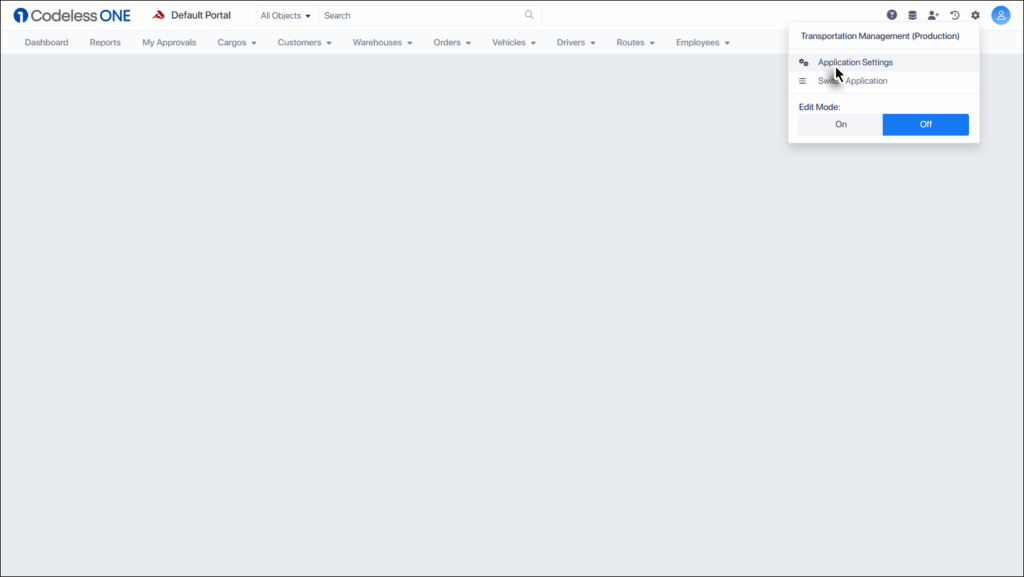Click the help question mark icon
The width and height of the screenshot is (1024, 577).
click(892, 15)
